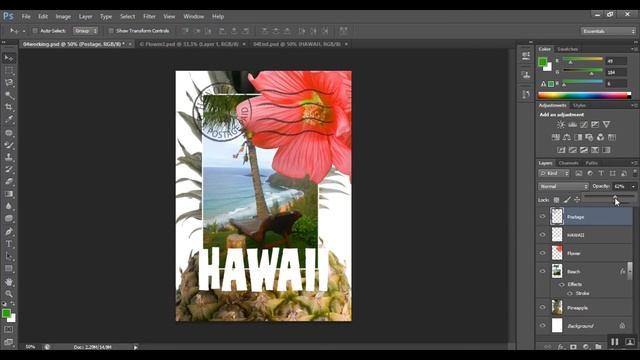The image size is (640, 360).
Task: Add a Vibrance adjustment
Action: 607,124
